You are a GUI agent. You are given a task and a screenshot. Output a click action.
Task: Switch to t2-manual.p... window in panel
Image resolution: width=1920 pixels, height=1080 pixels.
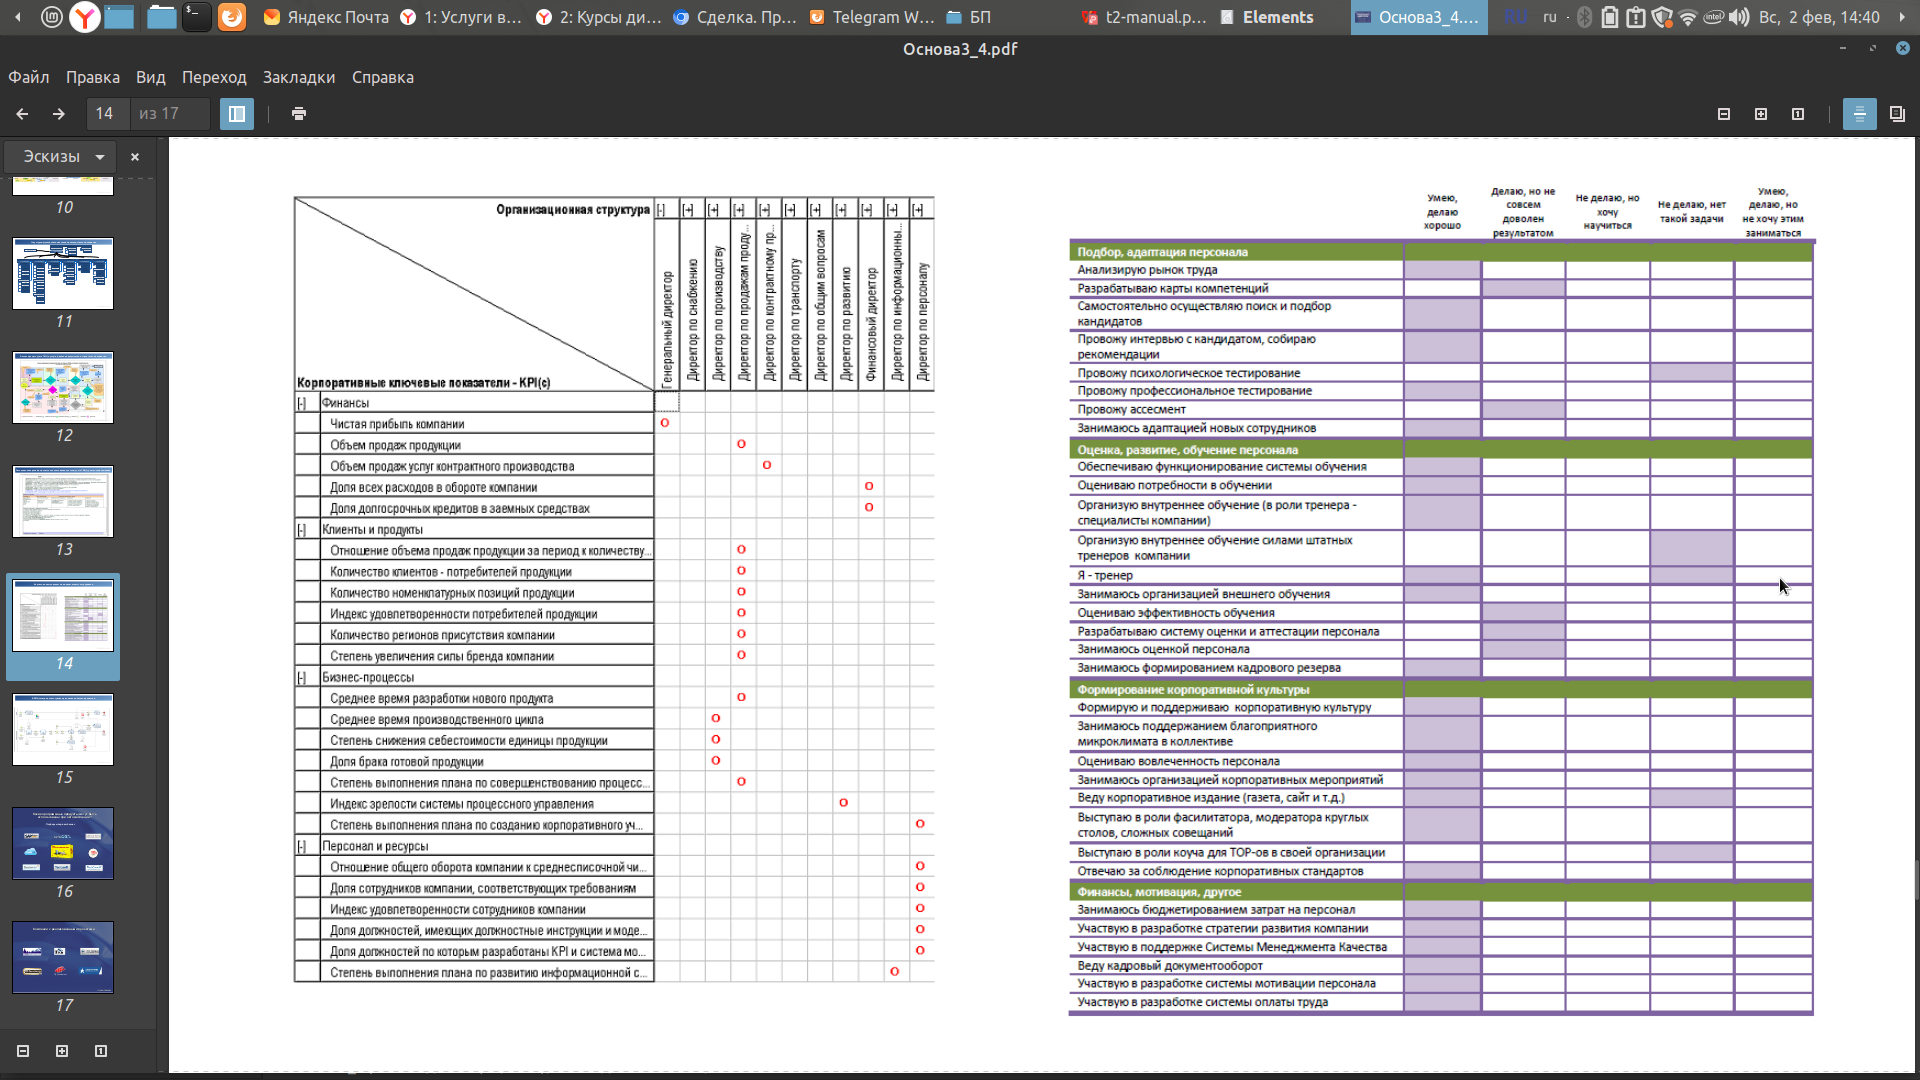(x=1145, y=17)
